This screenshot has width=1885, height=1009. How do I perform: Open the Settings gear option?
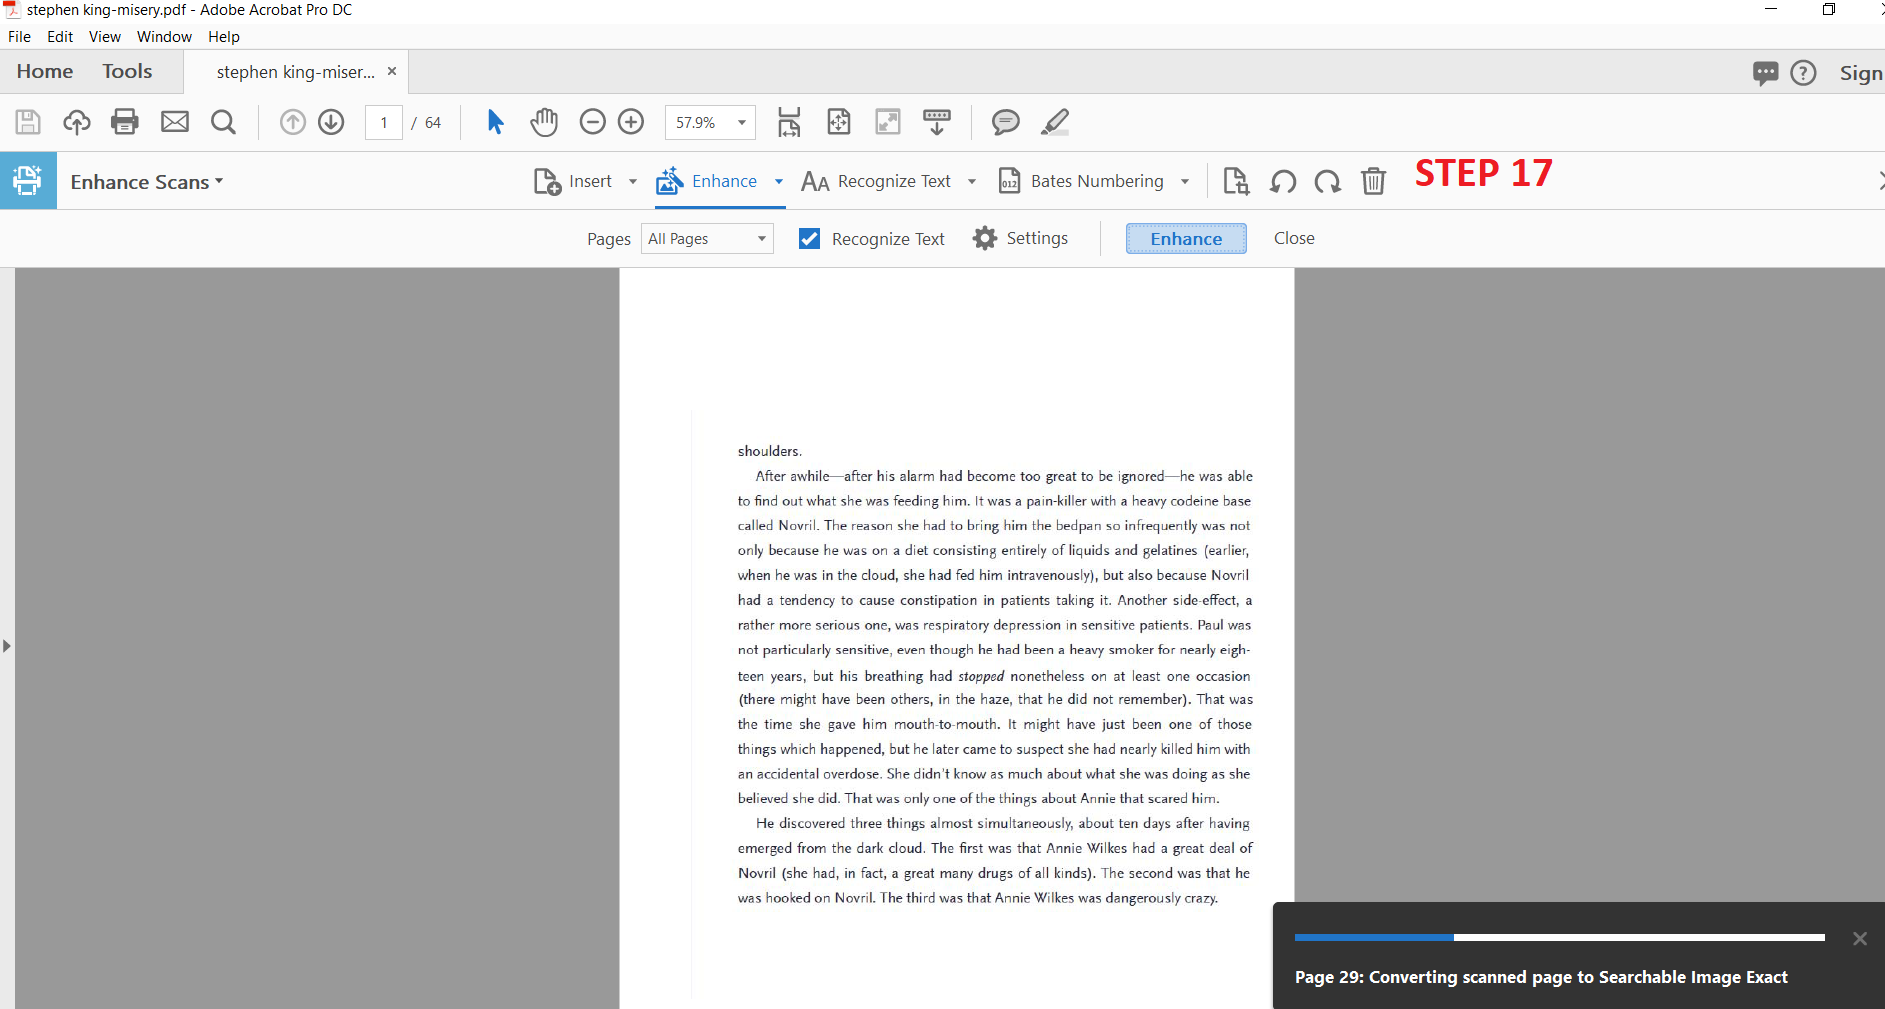(x=1021, y=238)
